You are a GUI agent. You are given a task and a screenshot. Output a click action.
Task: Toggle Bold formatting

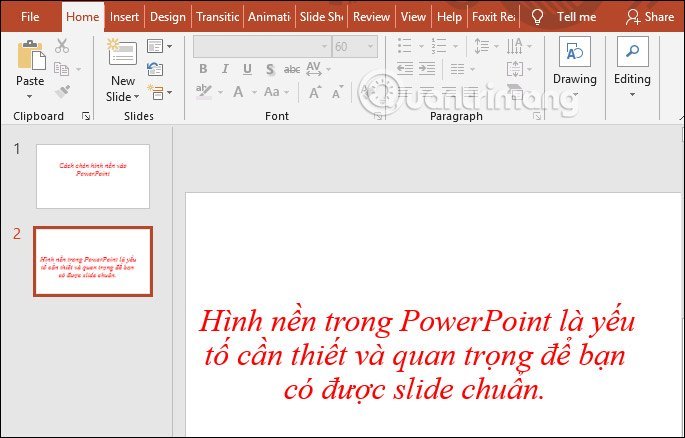pos(203,69)
